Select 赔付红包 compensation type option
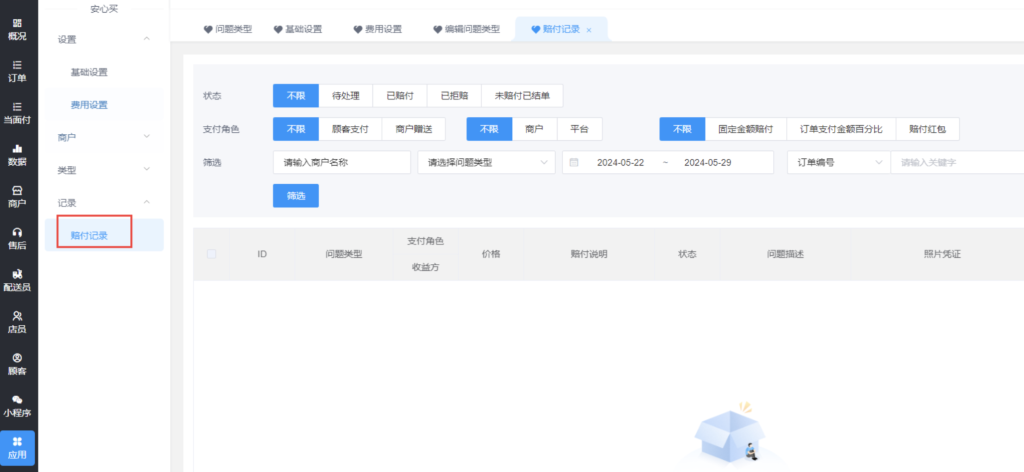The height and width of the screenshot is (472, 1024). (928, 129)
